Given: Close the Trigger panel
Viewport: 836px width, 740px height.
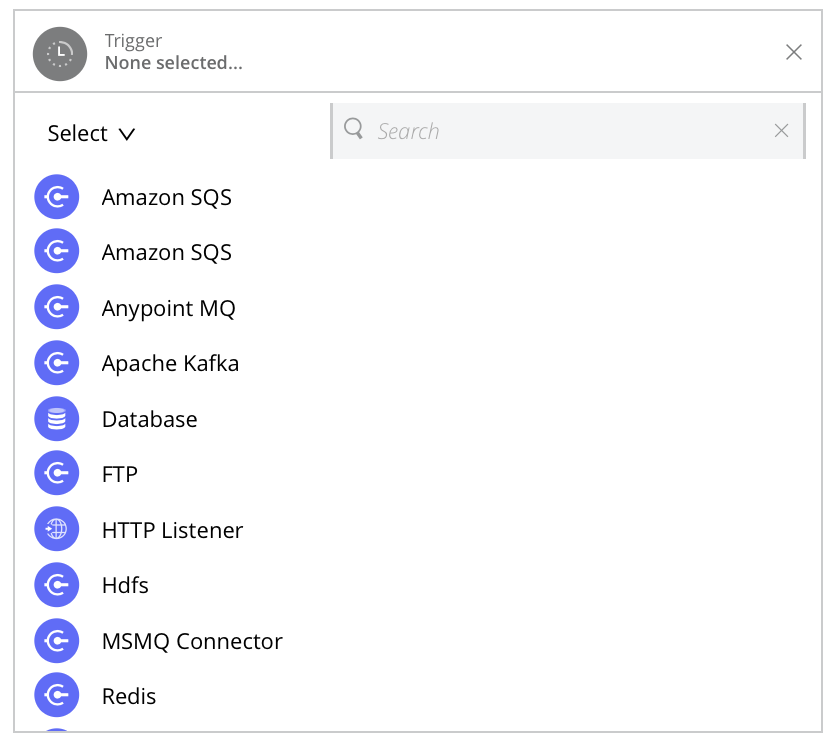Looking at the screenshot, I should [794, 53].
